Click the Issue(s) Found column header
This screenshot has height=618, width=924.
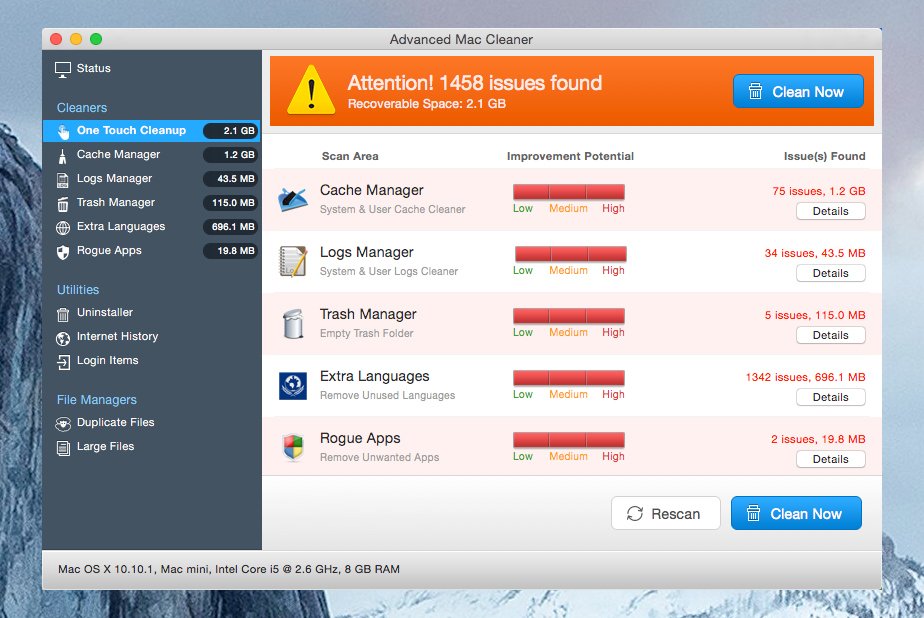(x=824, y=156)
